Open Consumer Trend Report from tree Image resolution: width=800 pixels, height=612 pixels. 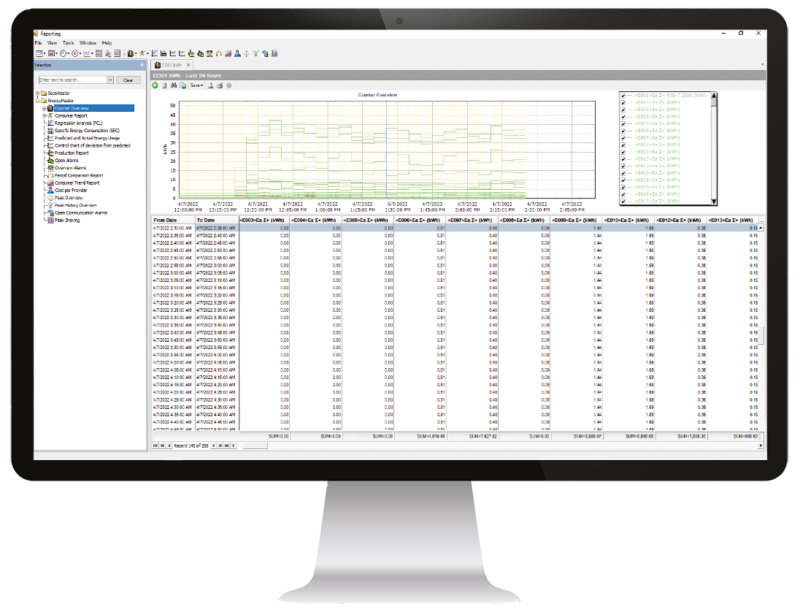point(77,183)
